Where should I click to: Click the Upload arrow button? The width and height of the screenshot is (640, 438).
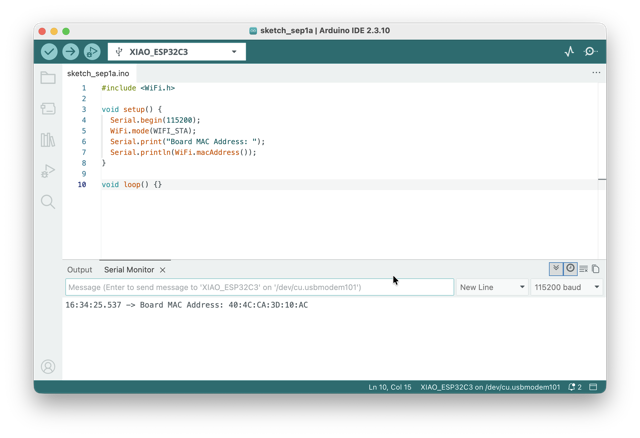[x=71, y=52]
